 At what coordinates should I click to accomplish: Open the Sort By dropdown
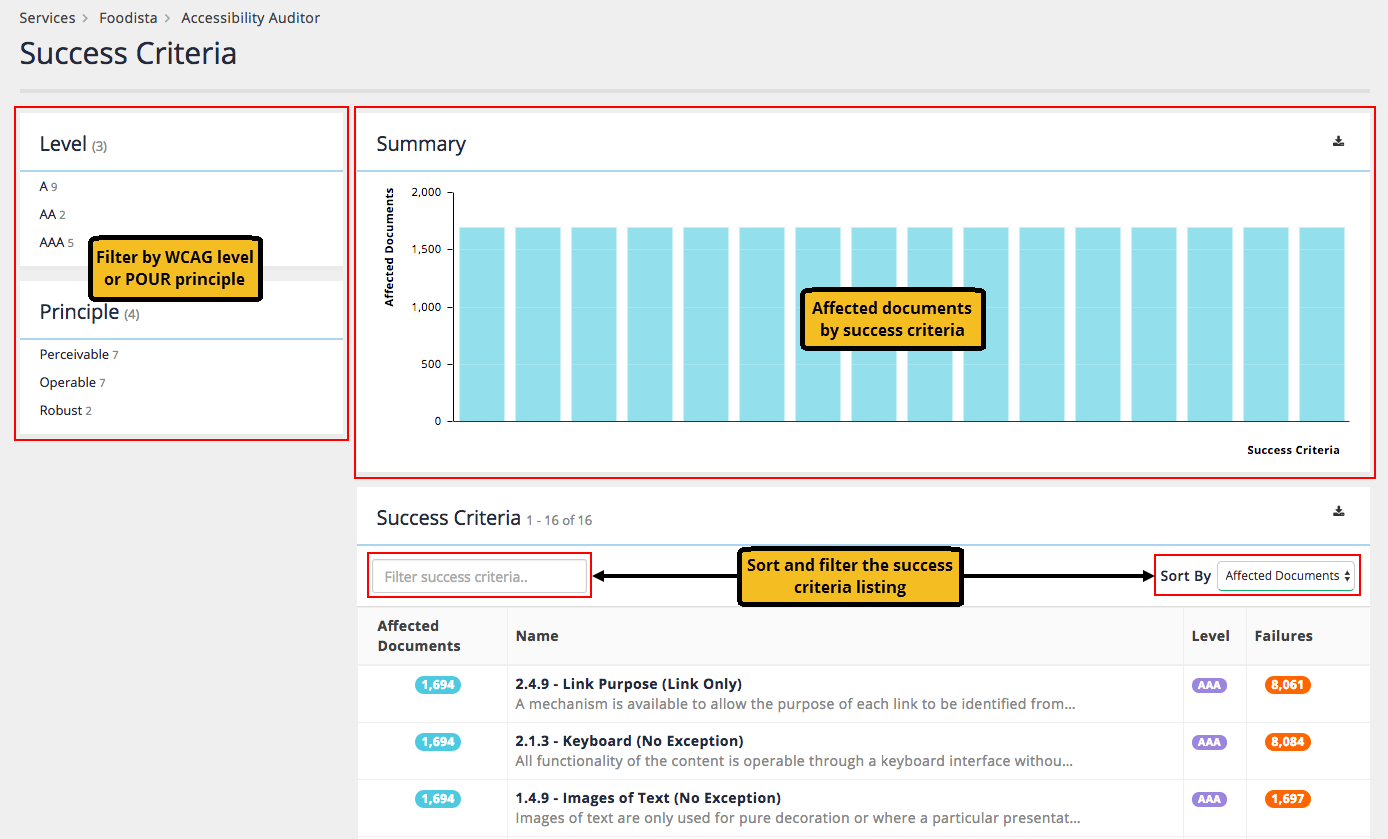pos(1285,576)
